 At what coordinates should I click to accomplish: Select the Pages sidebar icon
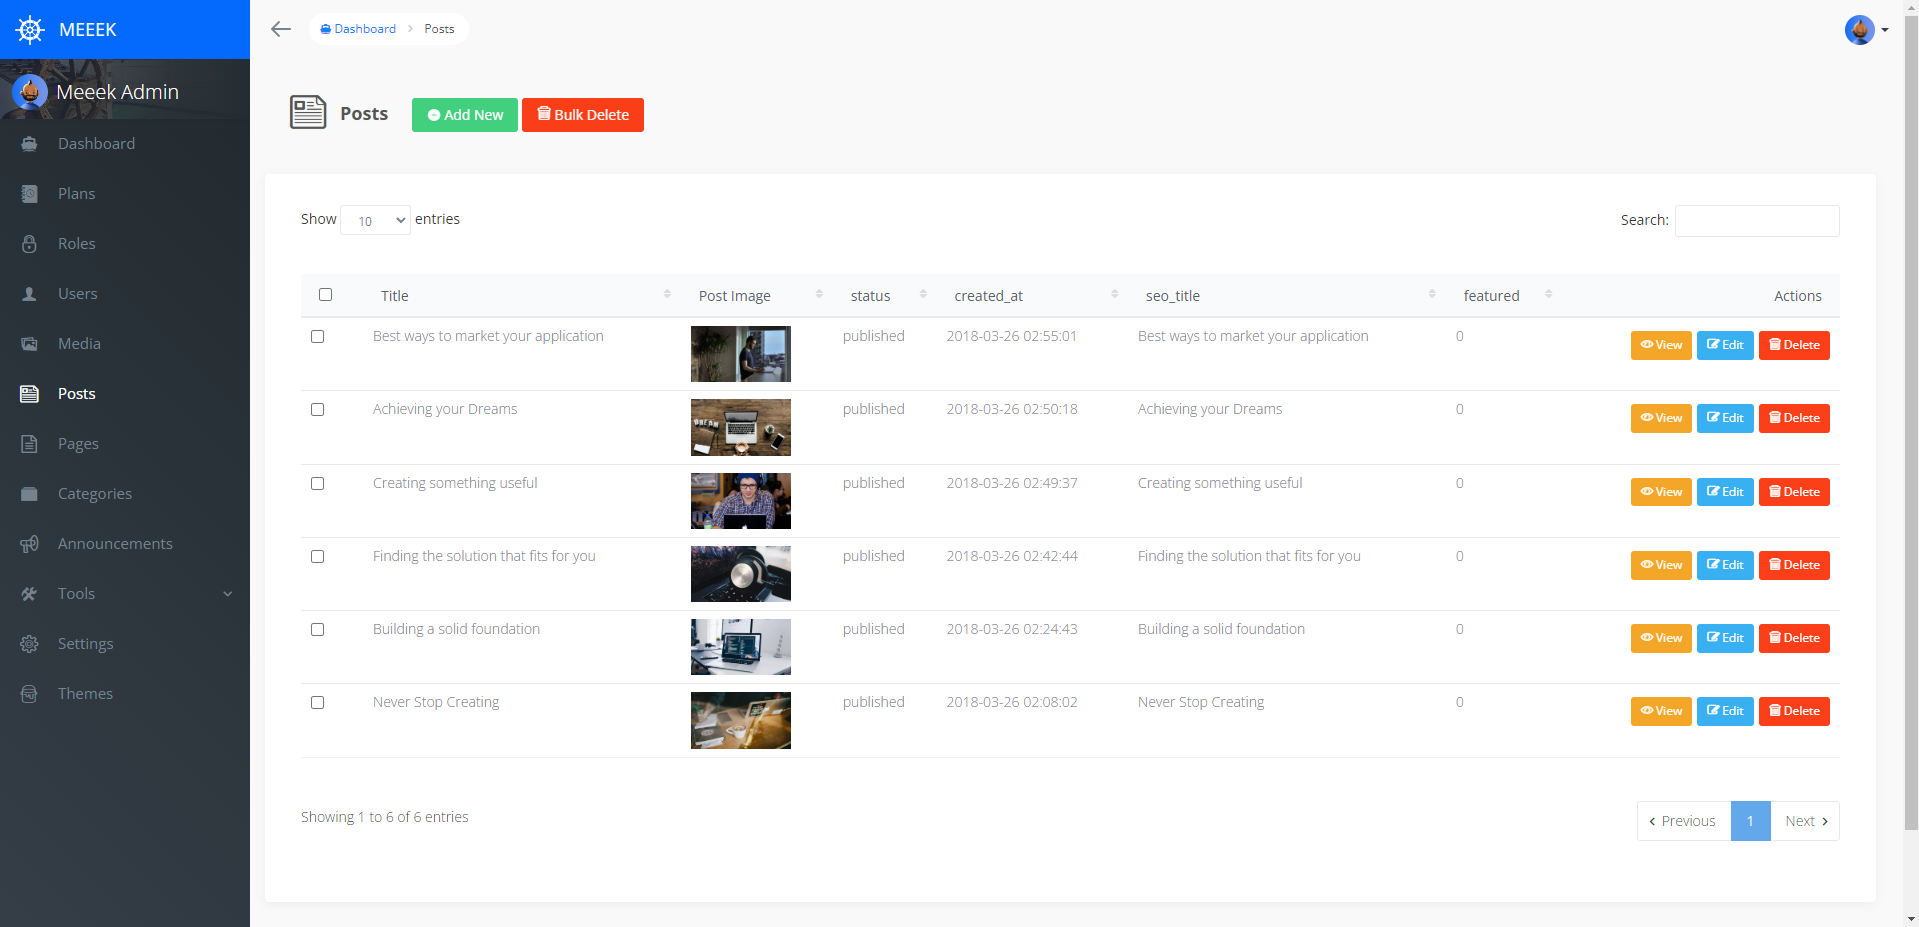pos(30,443)
